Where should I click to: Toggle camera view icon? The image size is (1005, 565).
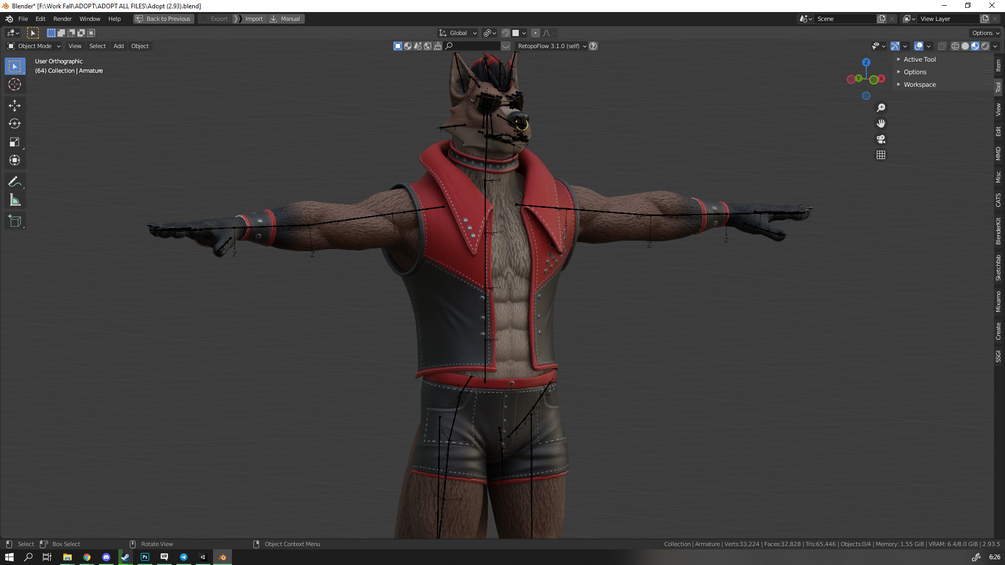pyautogui.click(x=881, y=139)
